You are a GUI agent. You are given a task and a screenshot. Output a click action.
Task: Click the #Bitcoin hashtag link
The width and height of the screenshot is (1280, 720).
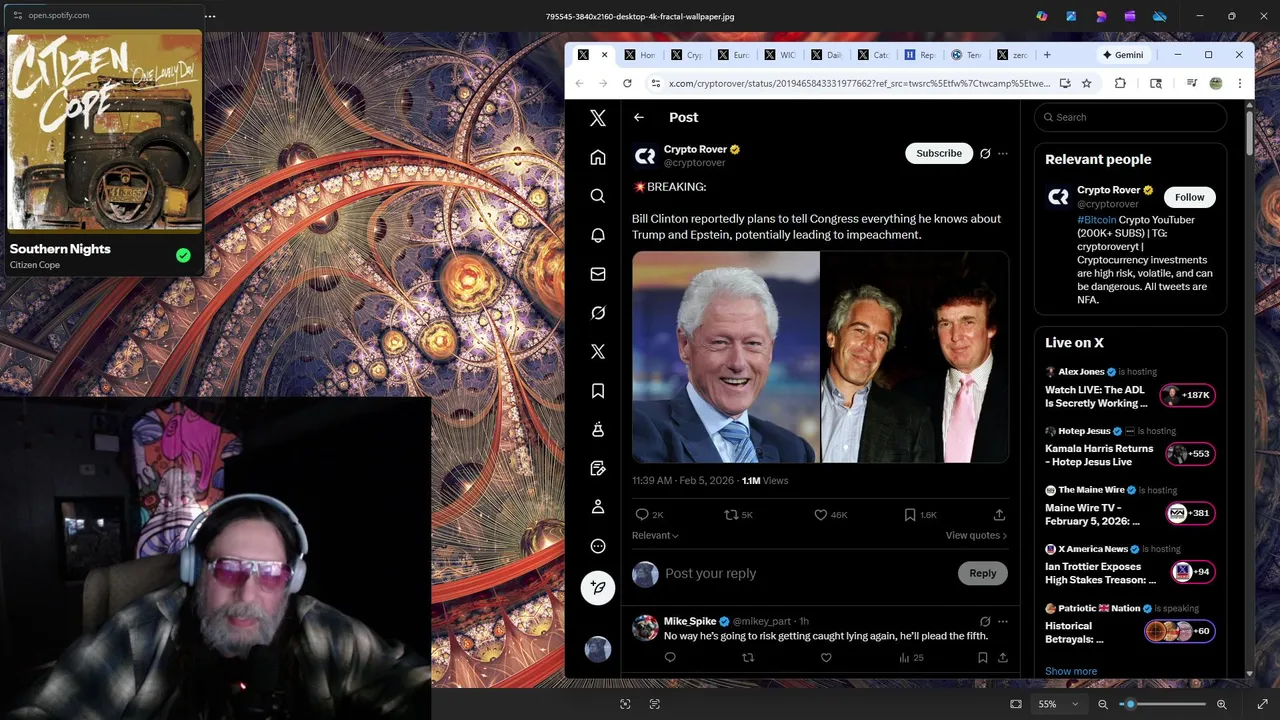click(x=1096, y=220)
